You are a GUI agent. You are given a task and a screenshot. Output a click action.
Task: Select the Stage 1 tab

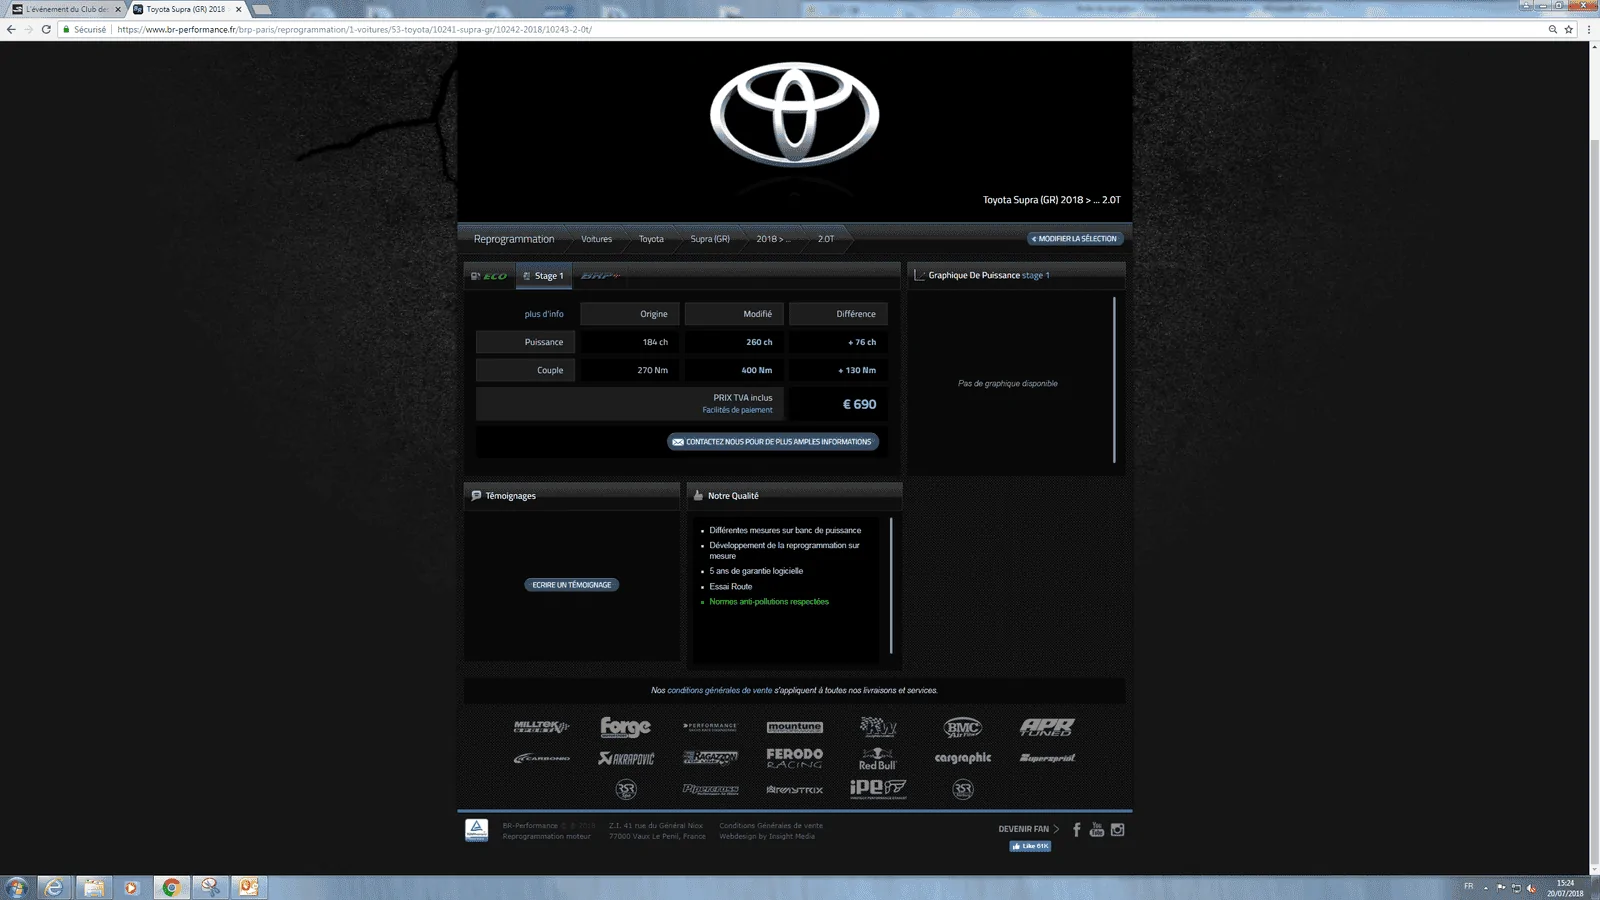click(x=544, y=276)
